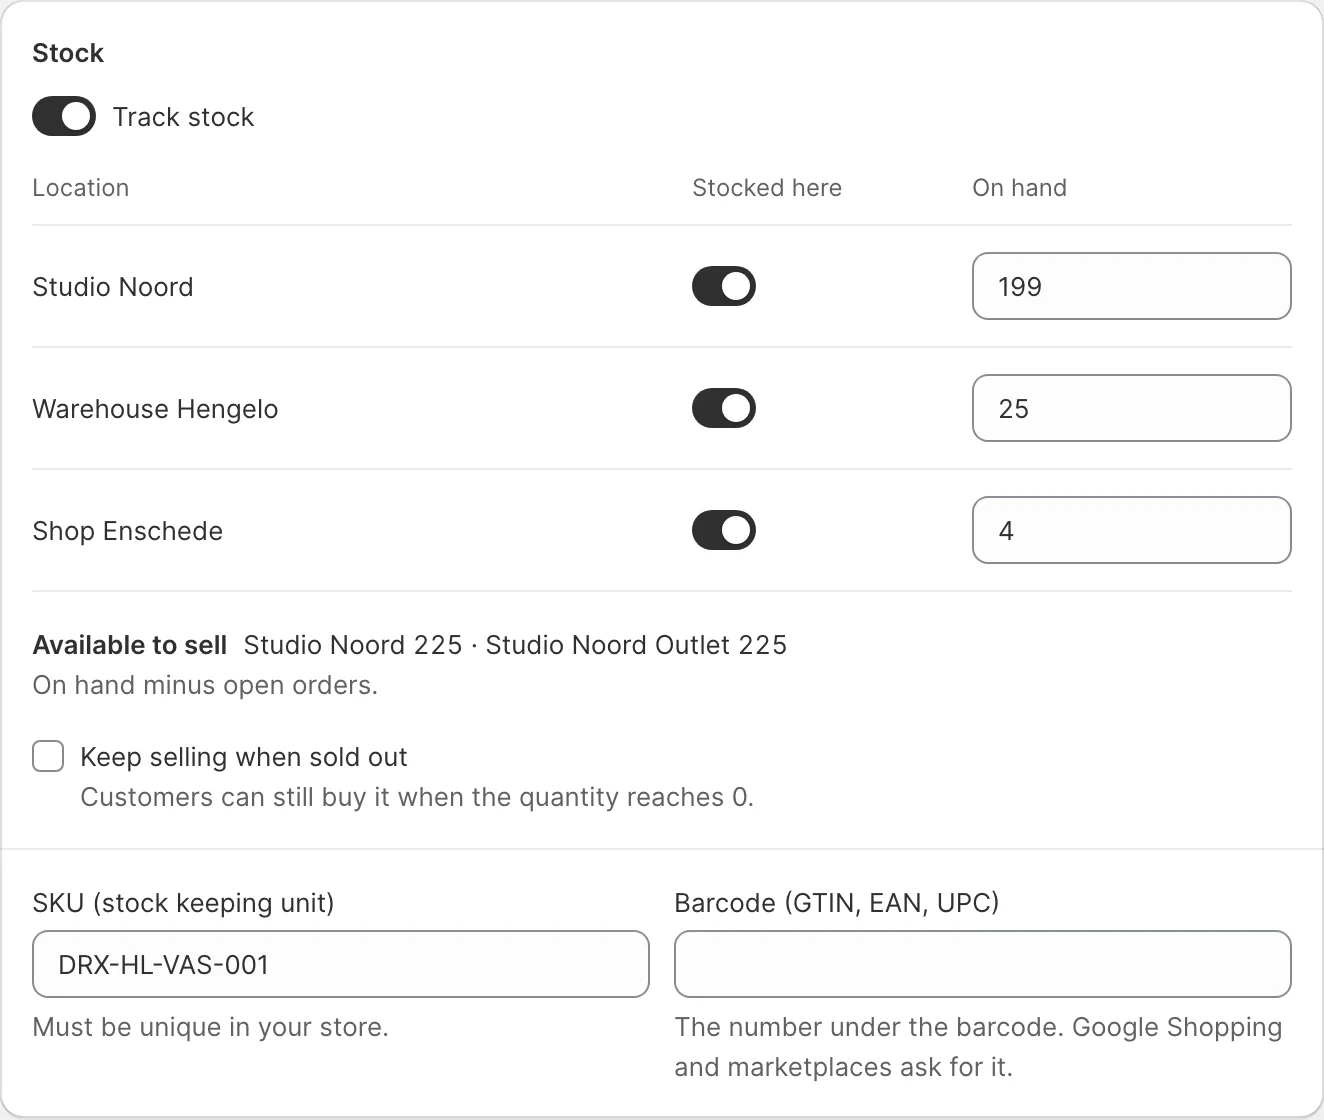Click the 'Stocked here' column header

[767, 188]
